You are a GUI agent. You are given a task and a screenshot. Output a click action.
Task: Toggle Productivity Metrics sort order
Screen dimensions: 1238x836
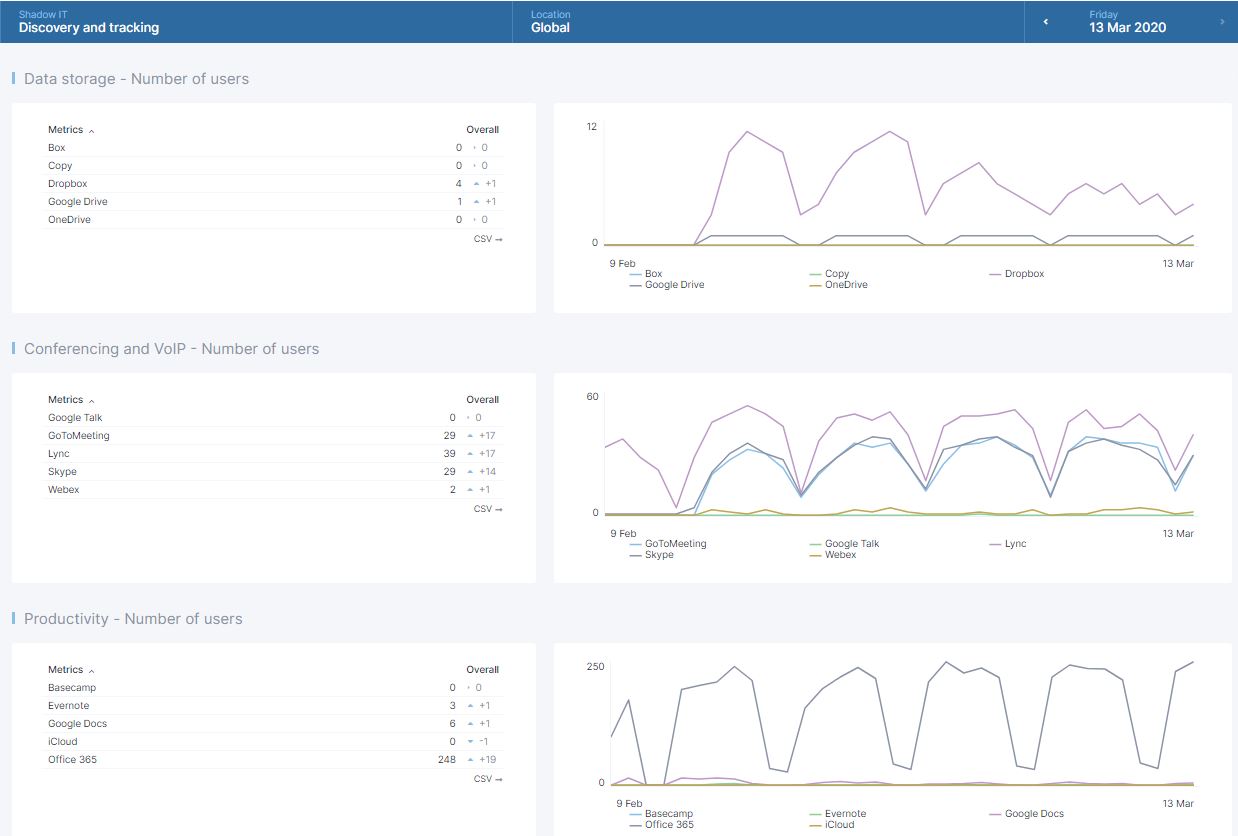(66, 670)
